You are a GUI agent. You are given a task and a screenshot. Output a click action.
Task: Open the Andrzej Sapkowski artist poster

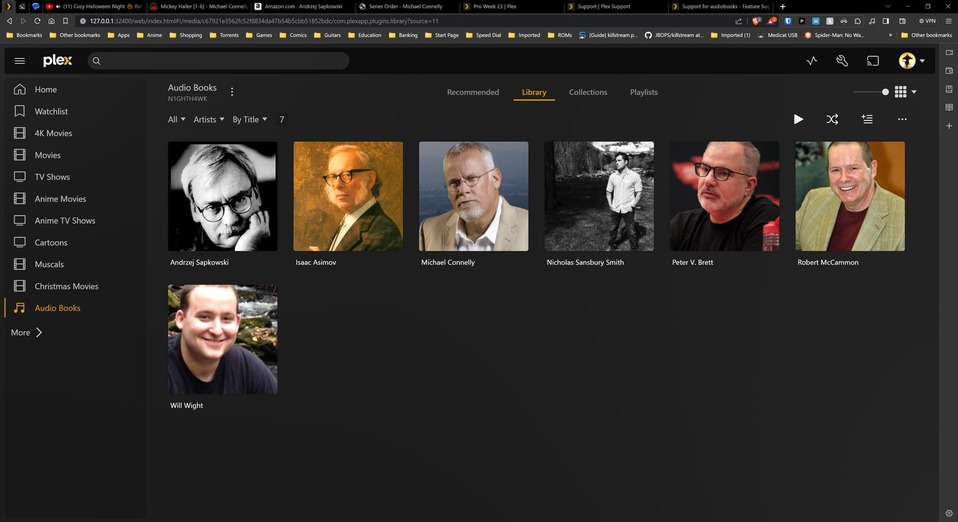[222, 196]
